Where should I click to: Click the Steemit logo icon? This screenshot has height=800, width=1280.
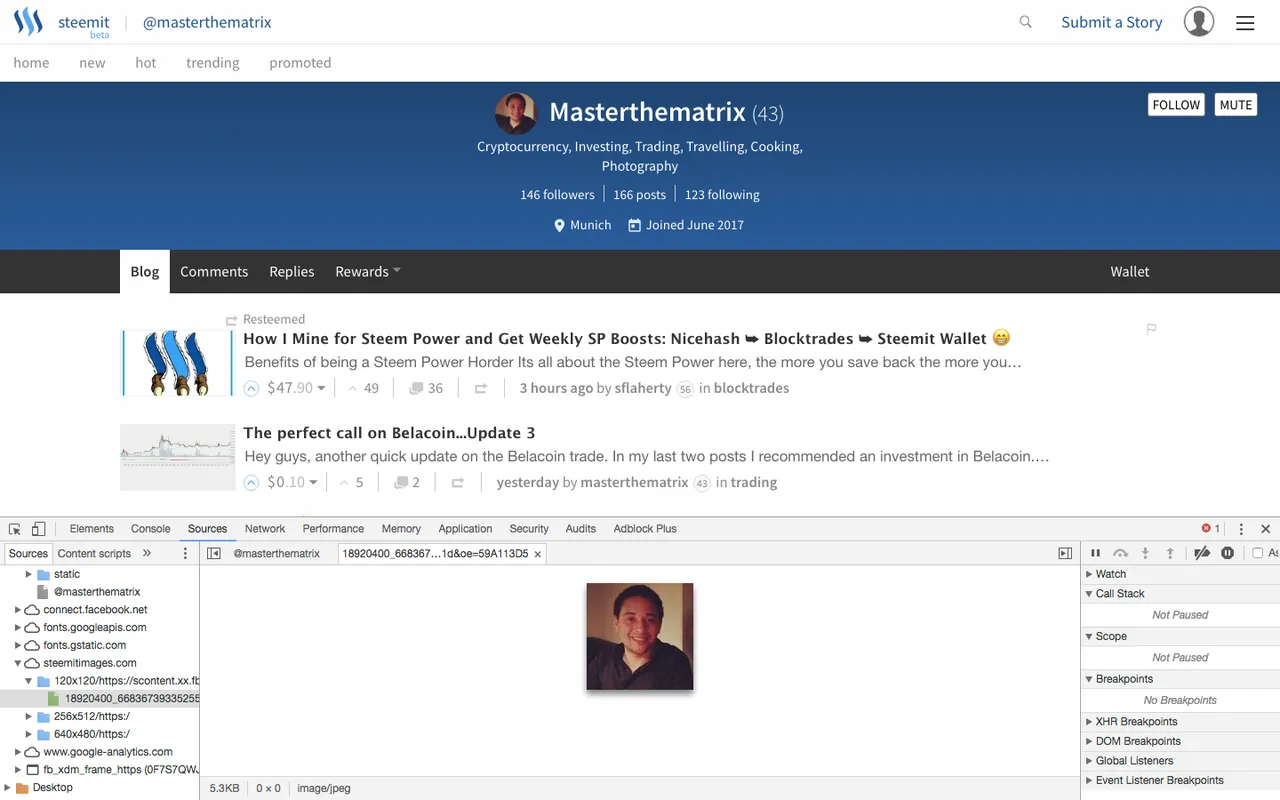[28, 22]
